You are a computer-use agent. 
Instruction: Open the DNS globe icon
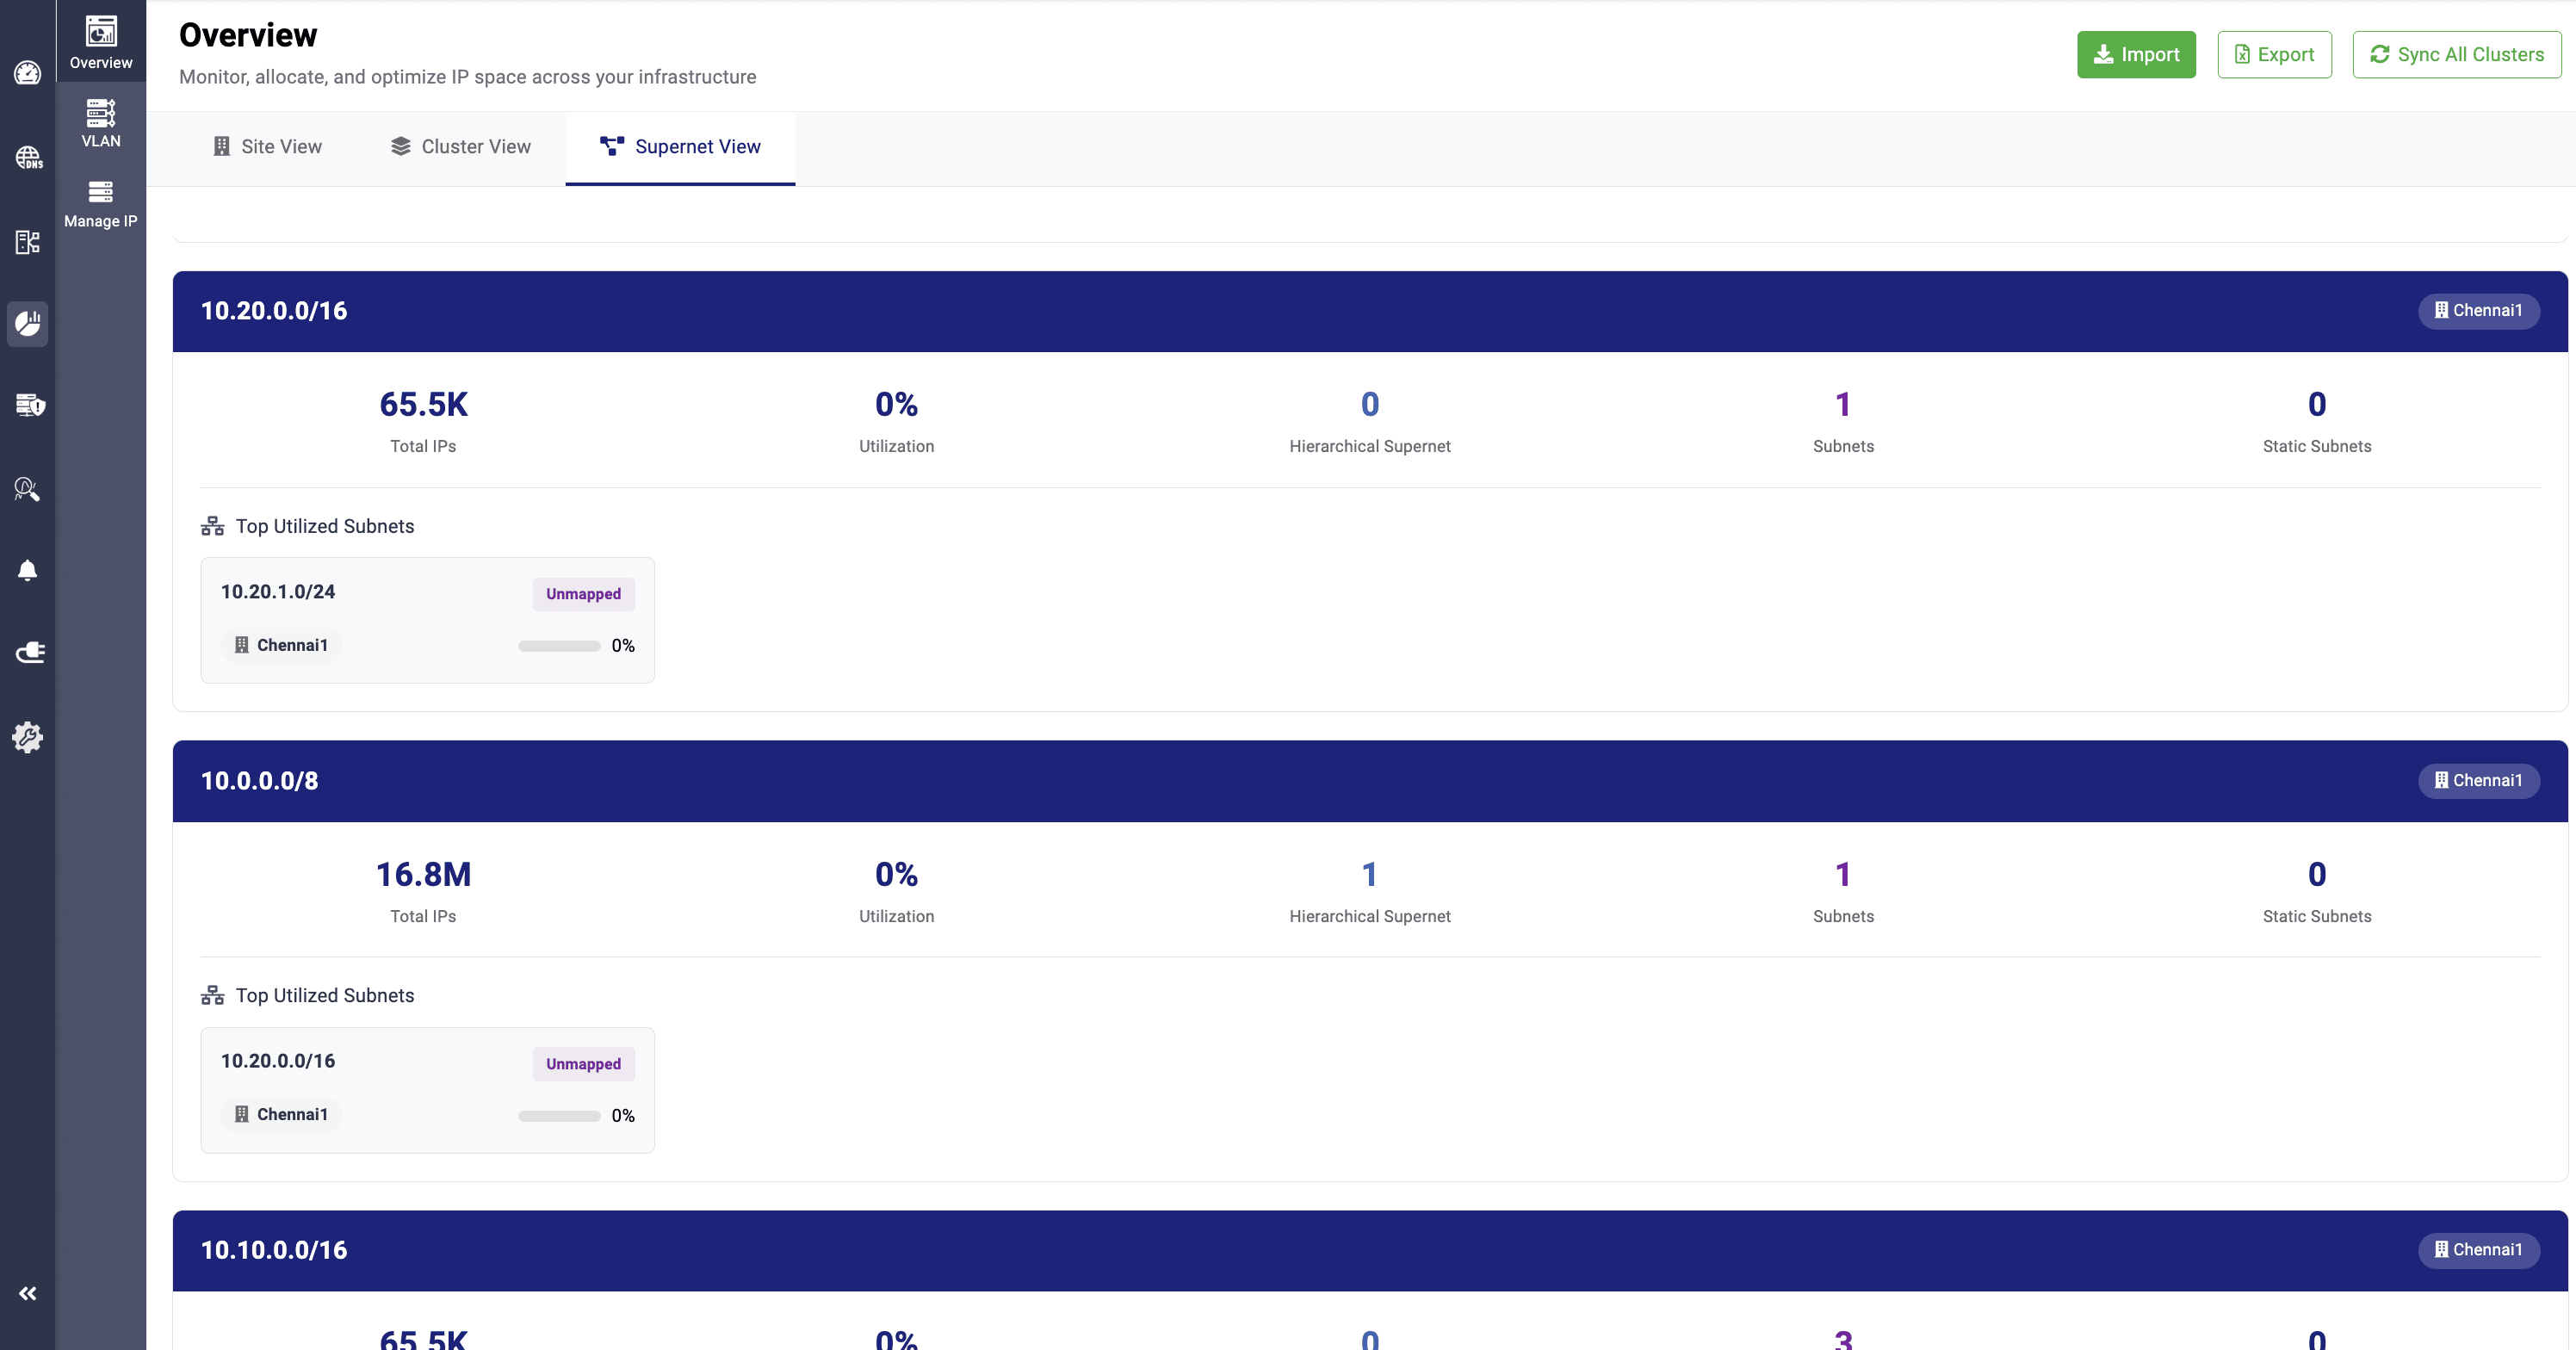(x=27, y=157)
